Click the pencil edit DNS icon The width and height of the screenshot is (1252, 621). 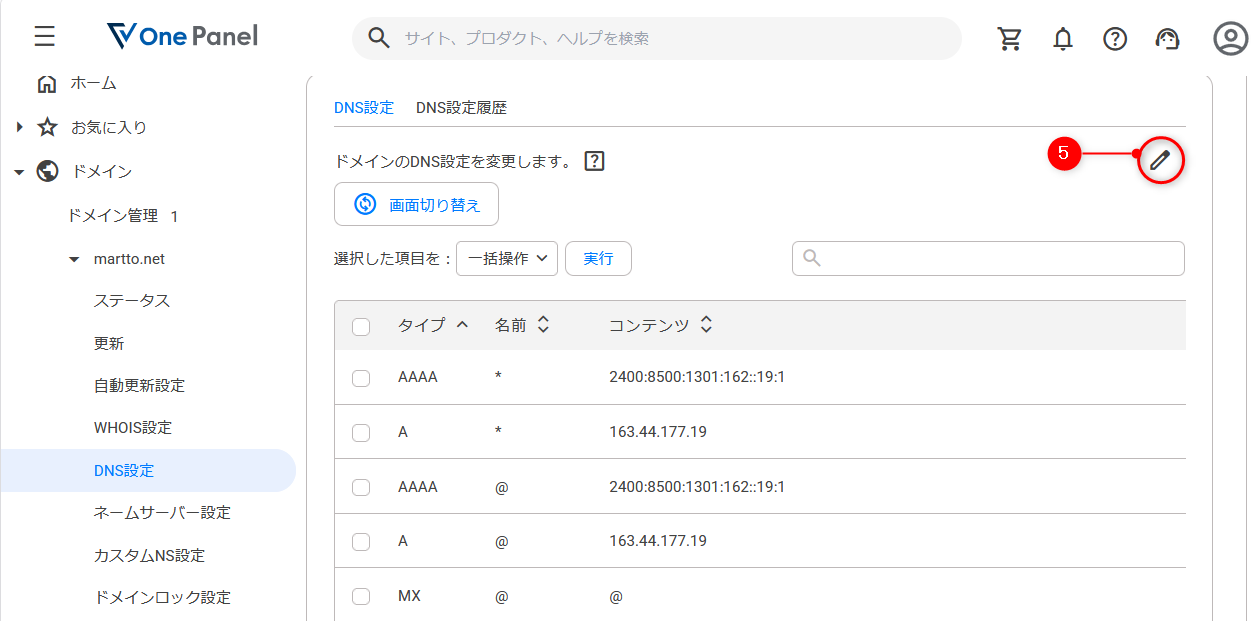[x=1160, y=159]
